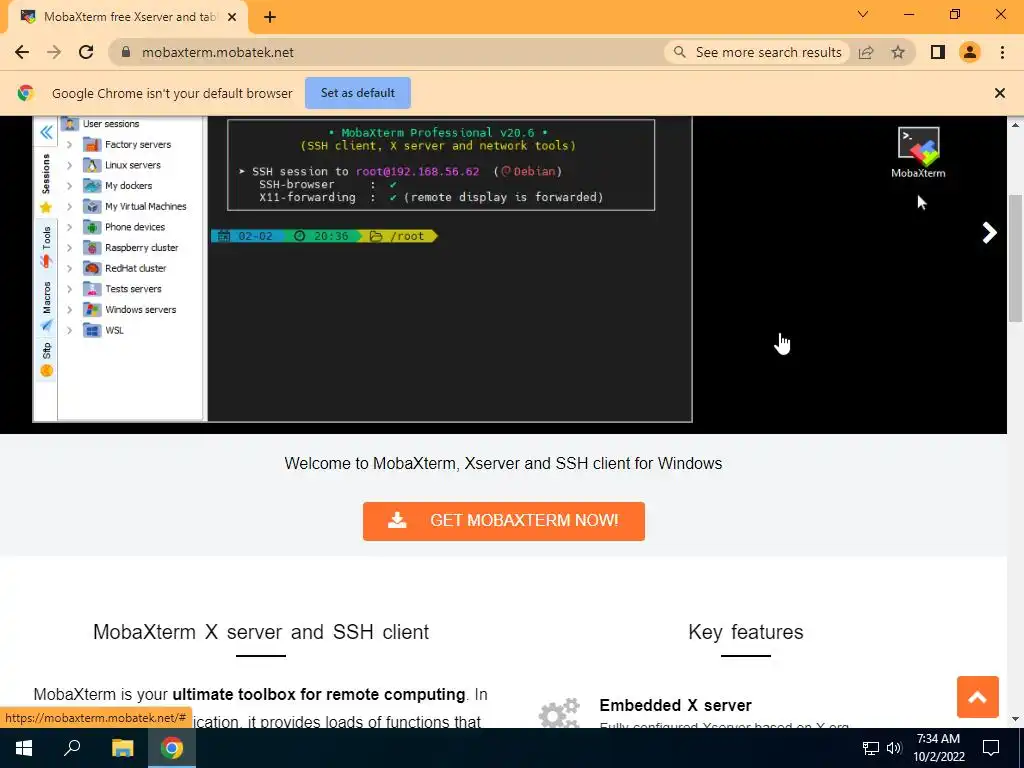Image resolution: width=1024 pixels, height=768 pixels.
Task: Expand the Tests servers tree node
Action: (x=69, y=289)
